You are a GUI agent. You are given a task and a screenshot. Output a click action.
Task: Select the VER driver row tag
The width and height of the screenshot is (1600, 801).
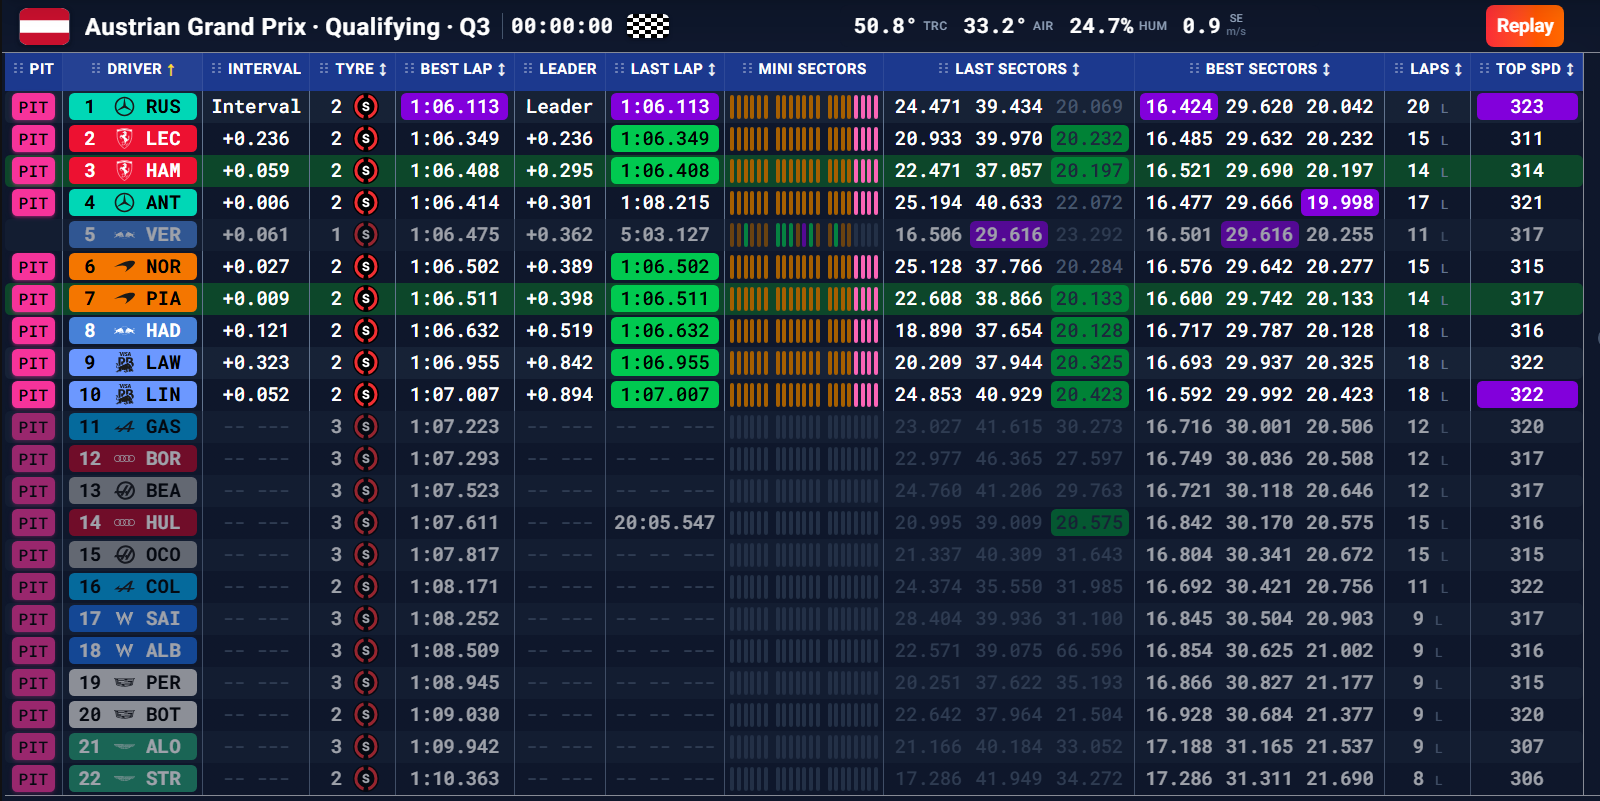(132, 235)
